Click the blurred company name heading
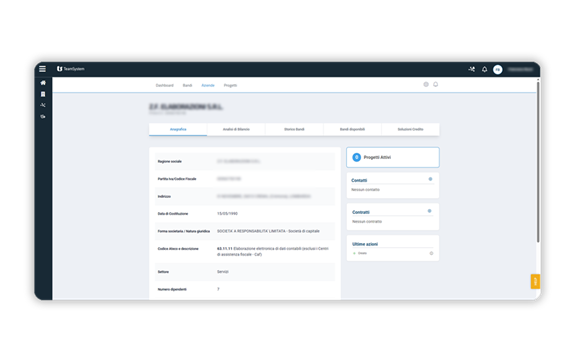576x362 pixels. [x=186, y=107]
